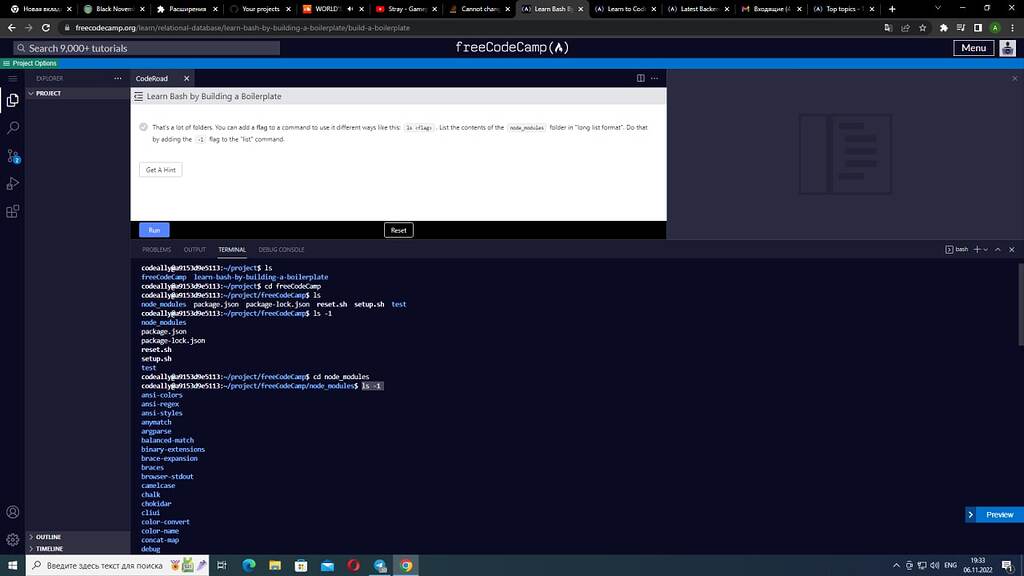Open the bash terminal dropdown chevron

986,250
